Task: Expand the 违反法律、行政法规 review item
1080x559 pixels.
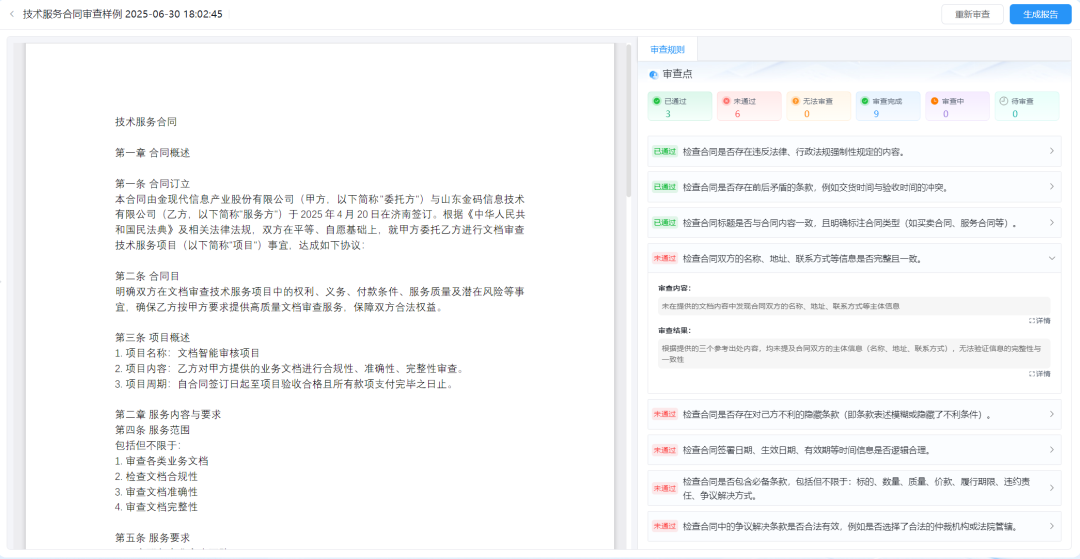Action: point(1051,152)
